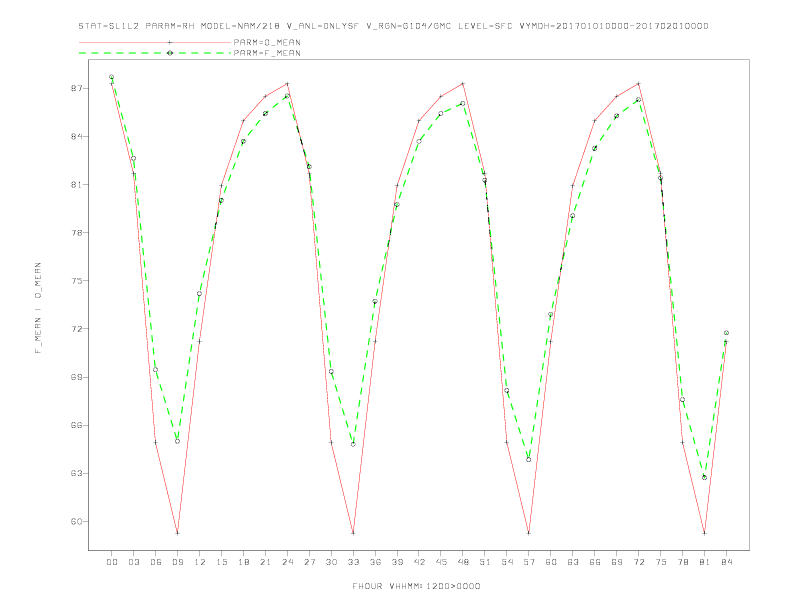Viewport: 792px width, 612px height.
Task: Click x-axis tick label 18
Action: (x=243, y=562)
